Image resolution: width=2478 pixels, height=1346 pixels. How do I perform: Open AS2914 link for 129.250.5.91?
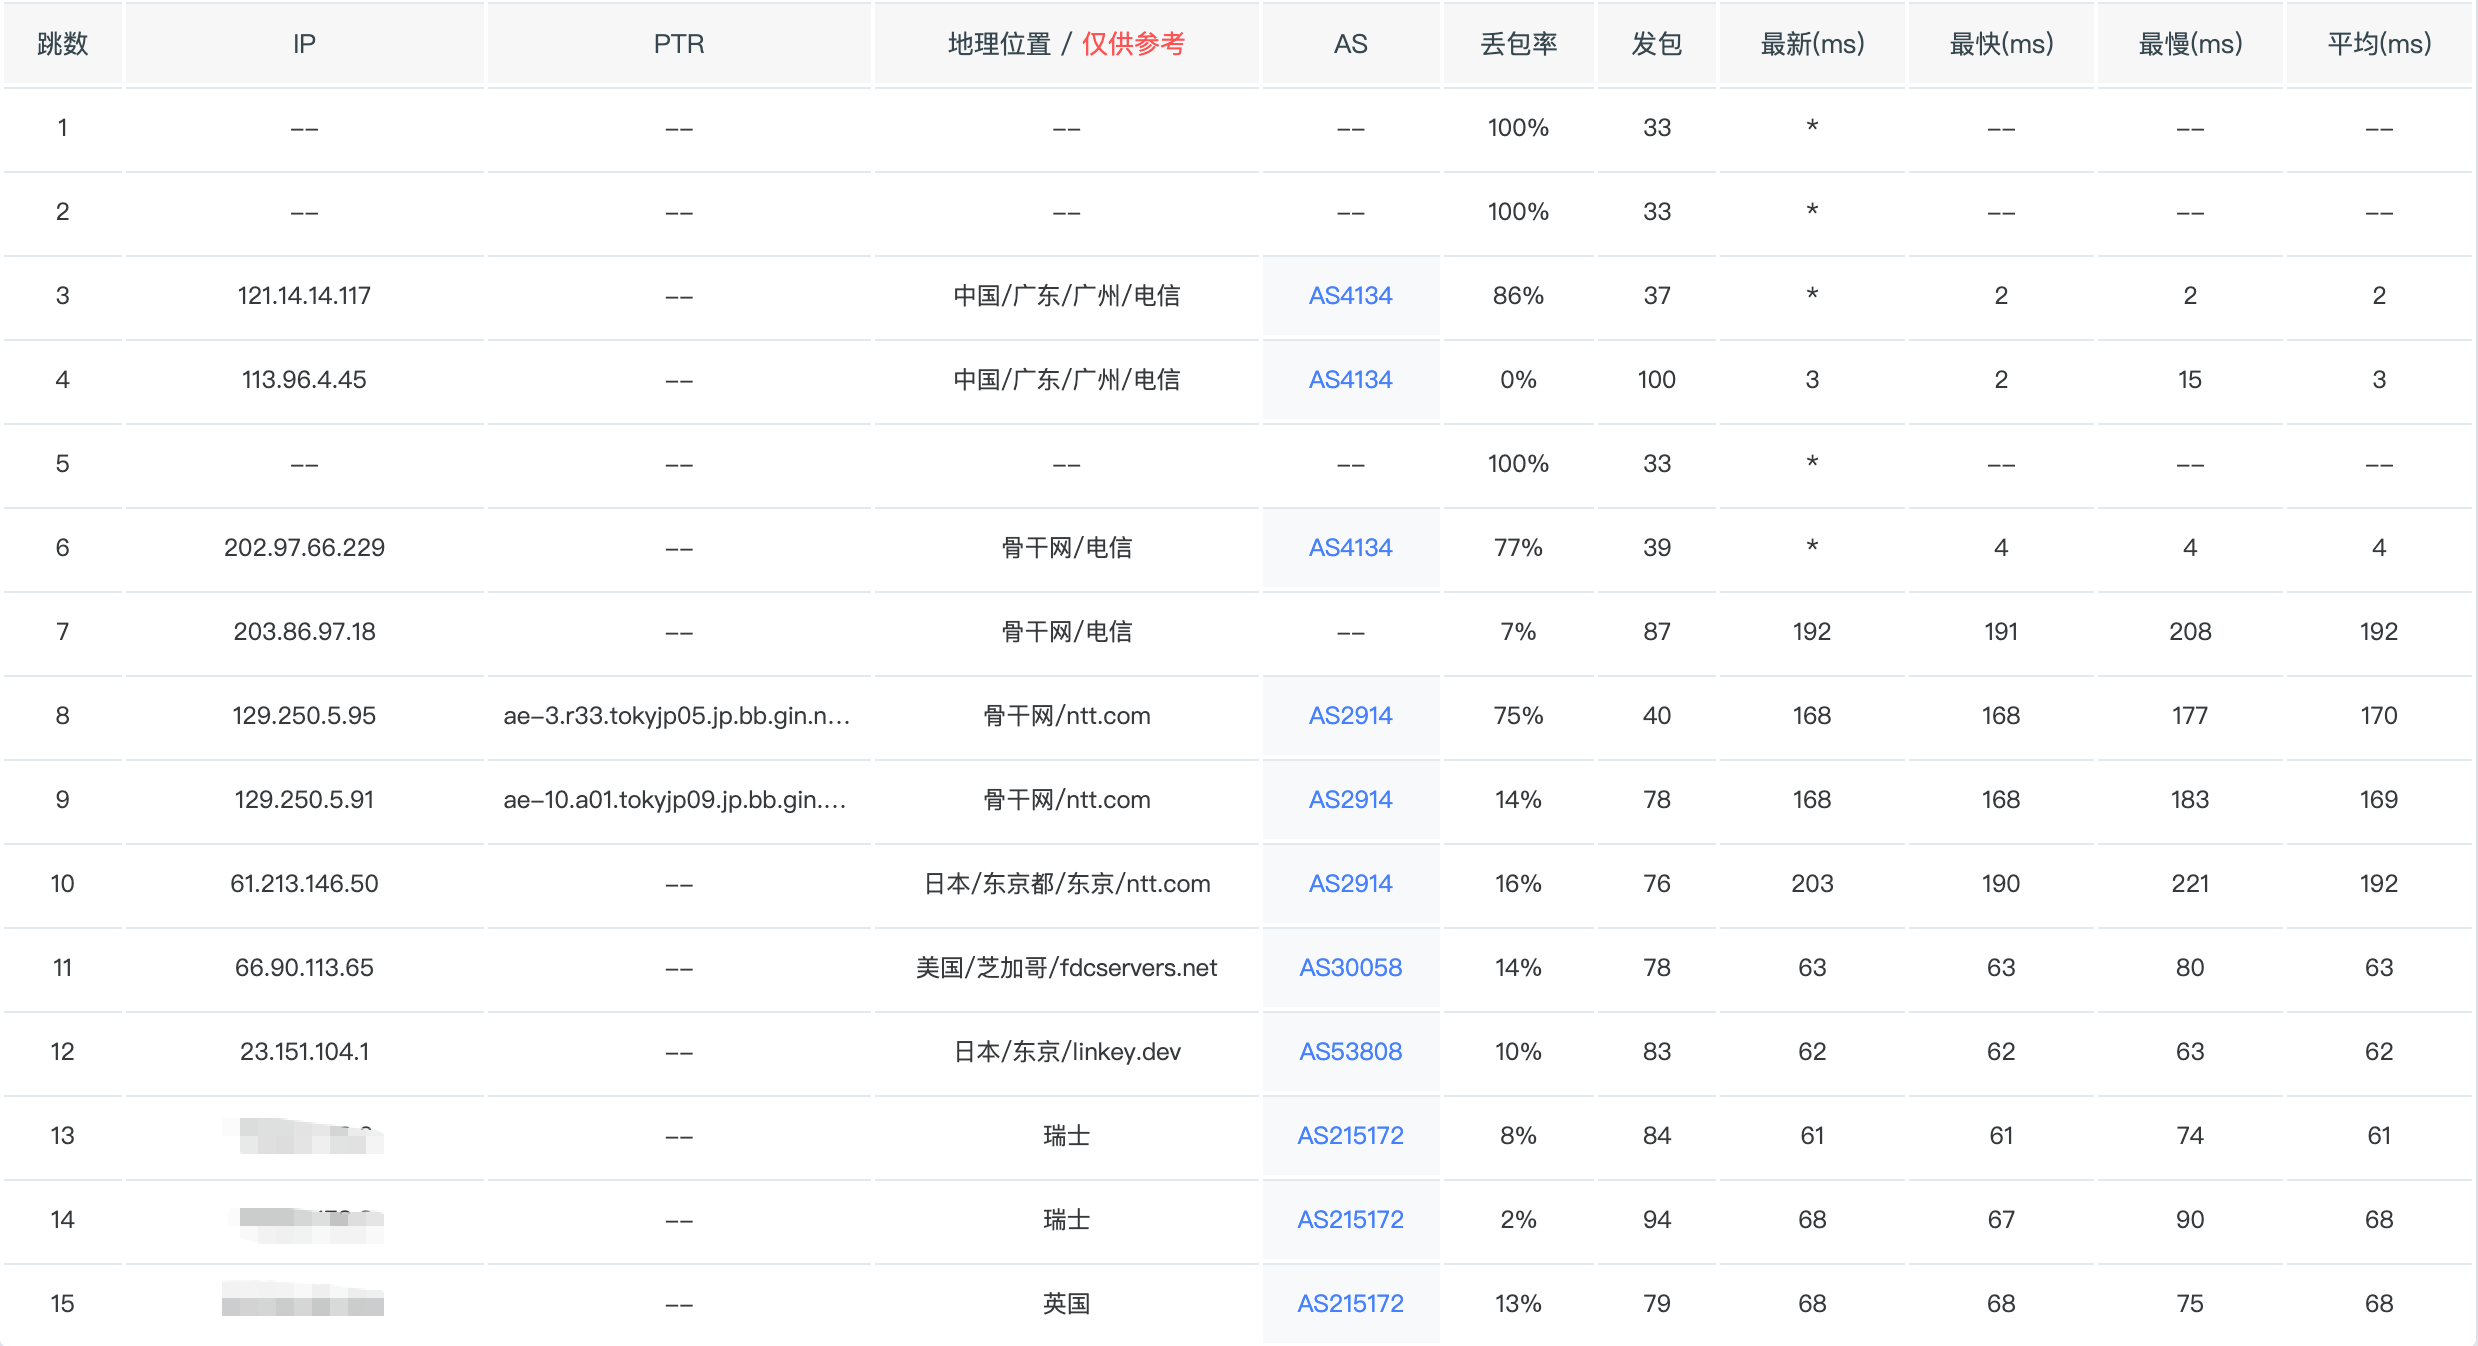coord(1350,800)
